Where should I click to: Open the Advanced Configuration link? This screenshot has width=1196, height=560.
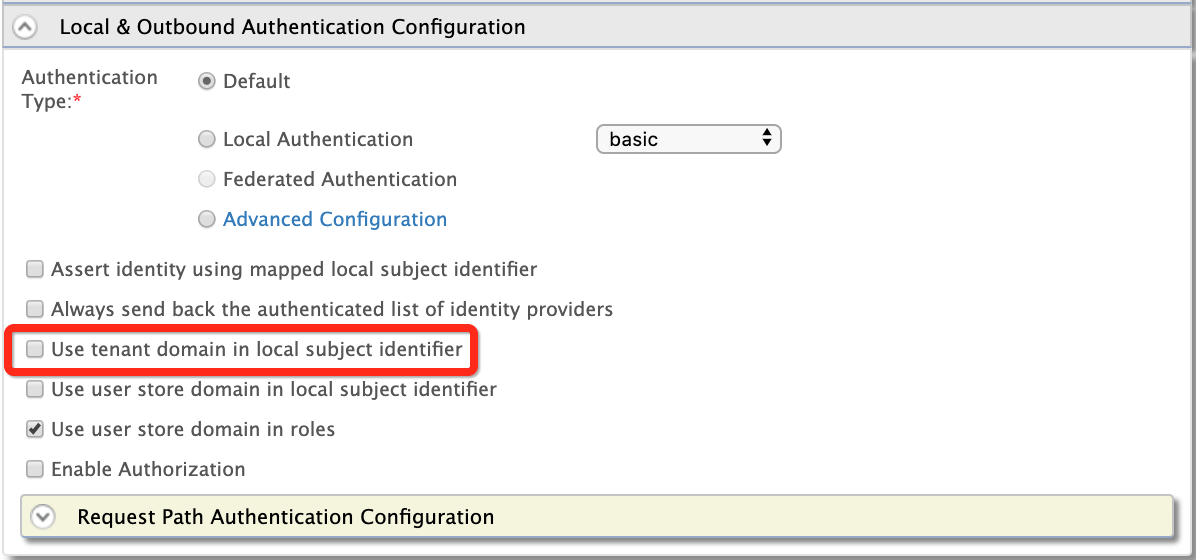click(335, 220)
